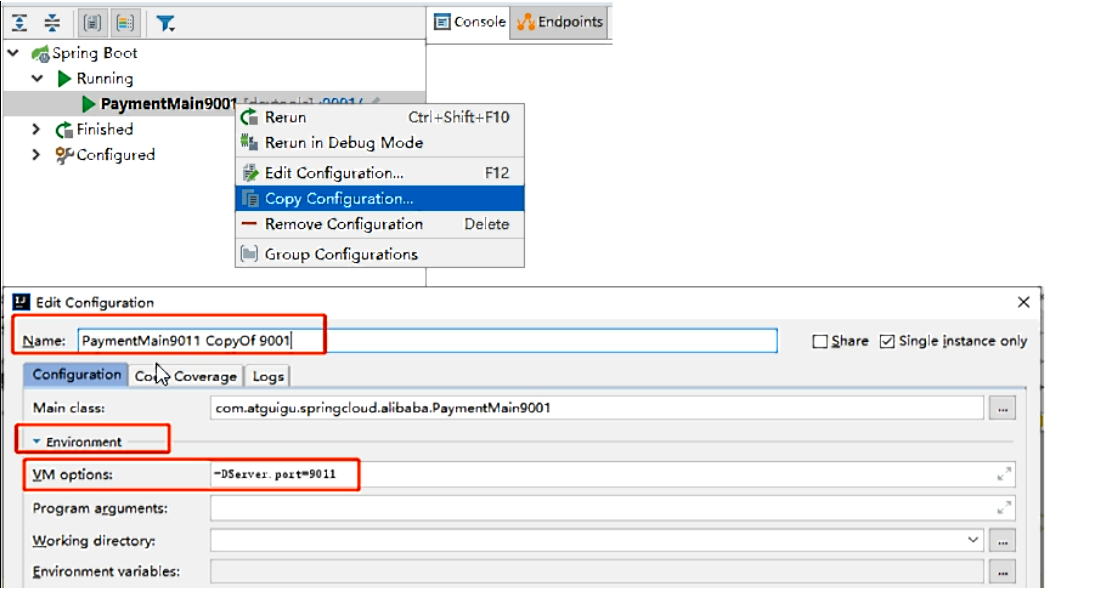Image resolution: width=1111 pixels, height=593 pixels.
Task: Click the VM options input field
Action: (612, 474)
